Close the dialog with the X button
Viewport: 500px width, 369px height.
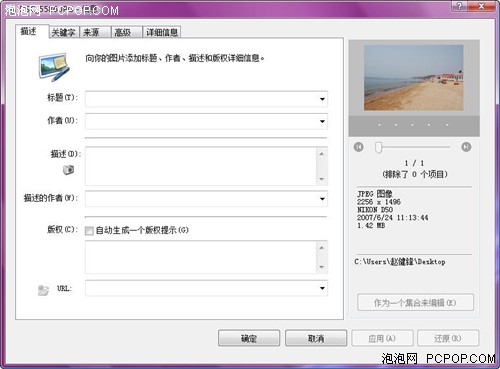click(x=481, y=6)
